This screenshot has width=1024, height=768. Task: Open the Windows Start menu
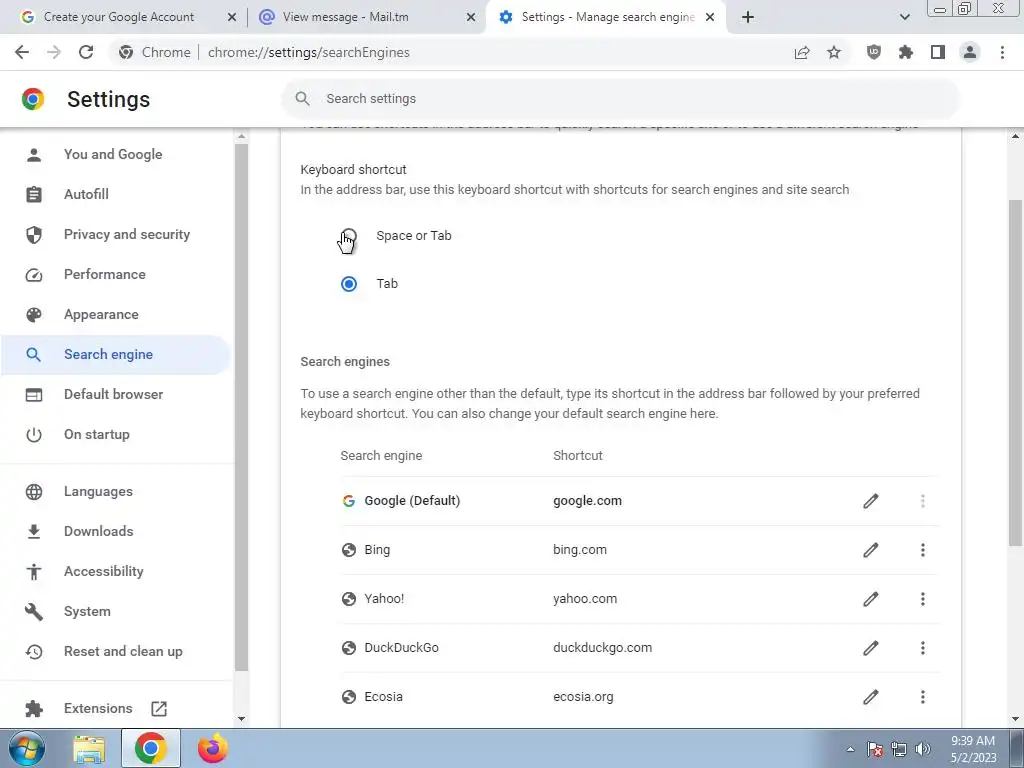coord(27,748)
